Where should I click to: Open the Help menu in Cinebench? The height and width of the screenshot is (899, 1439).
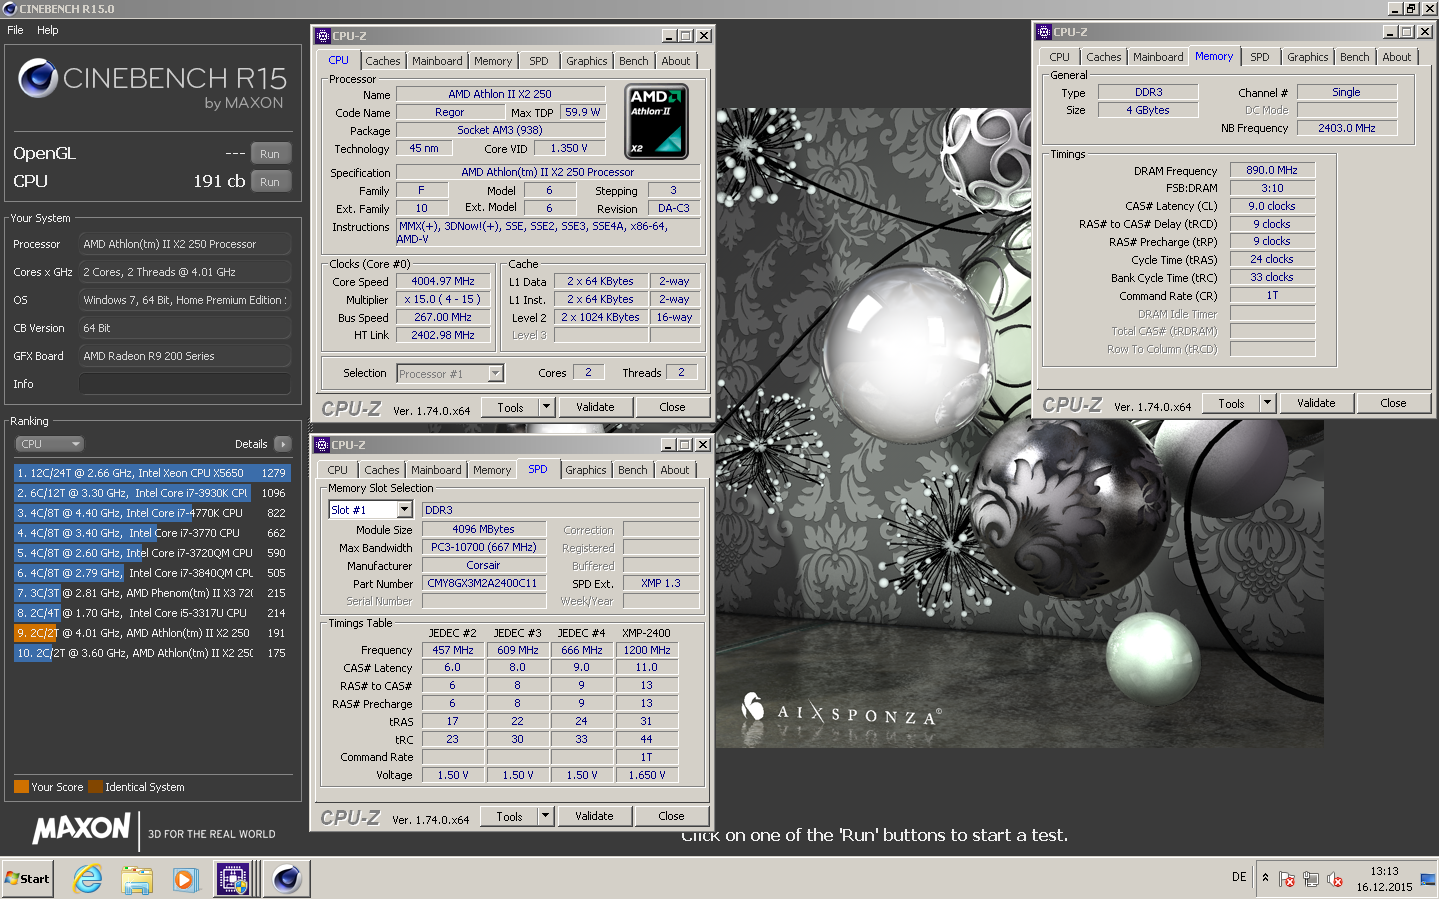coord(48,30)
